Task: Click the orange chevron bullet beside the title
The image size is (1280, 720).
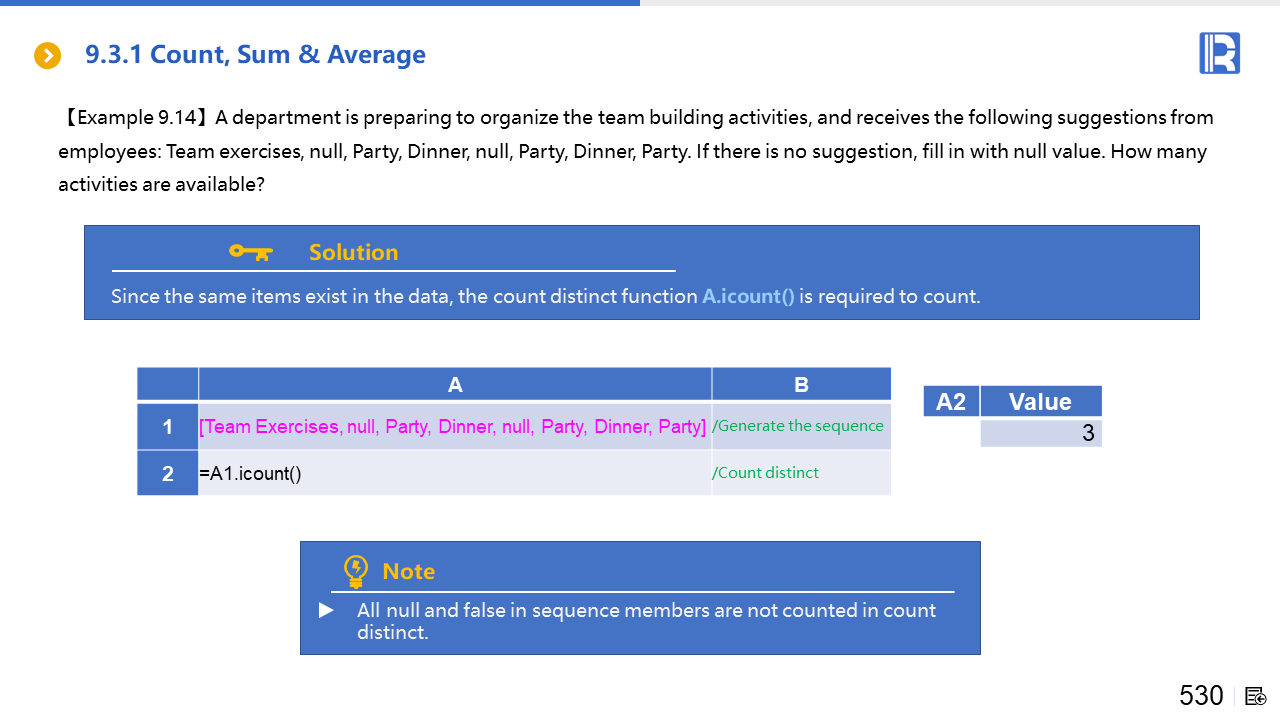Action: (x=47, y=56)
